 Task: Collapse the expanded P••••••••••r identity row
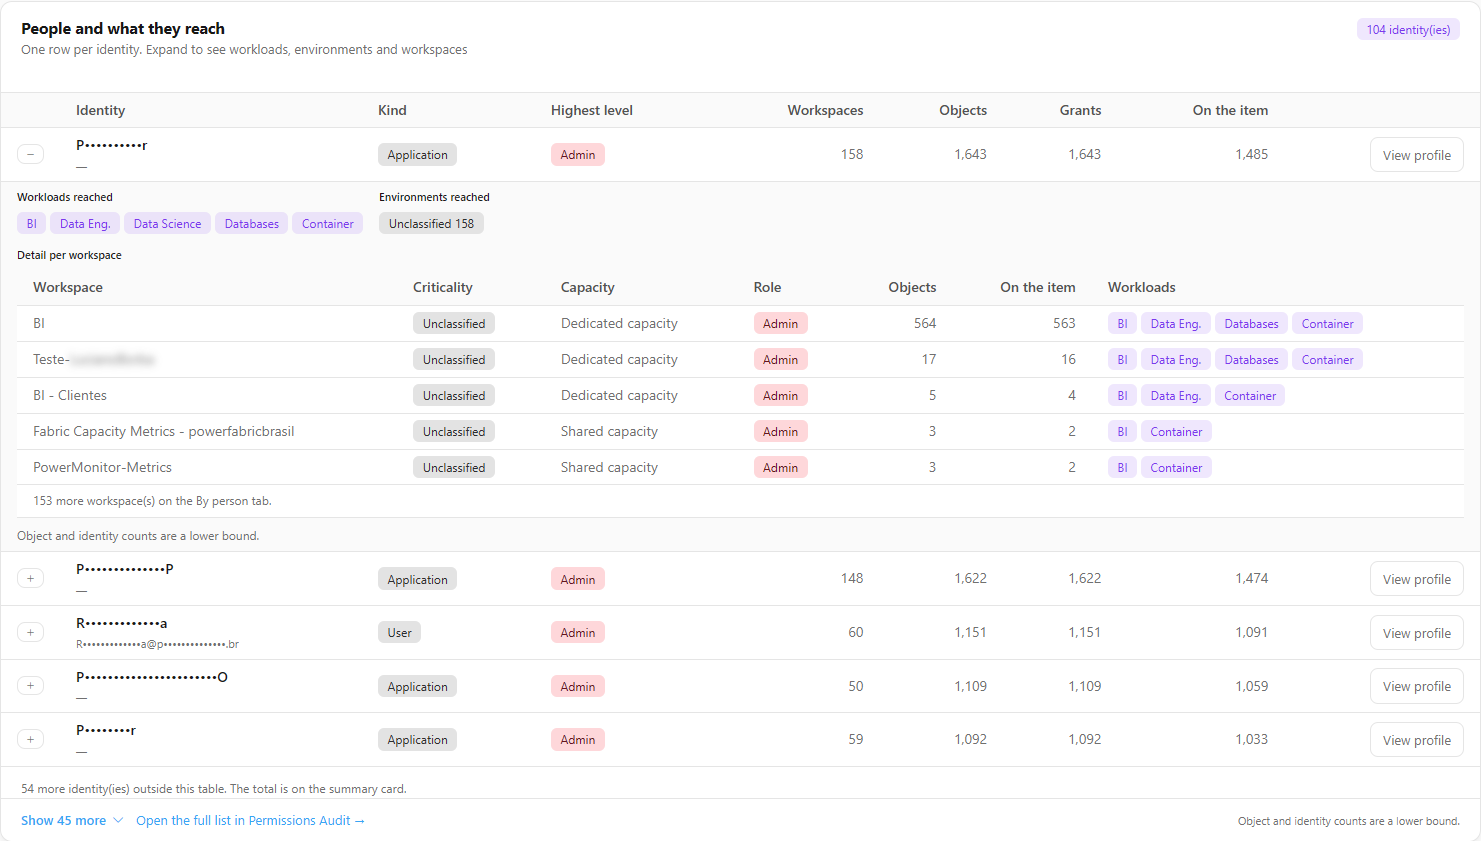[30, 154]
